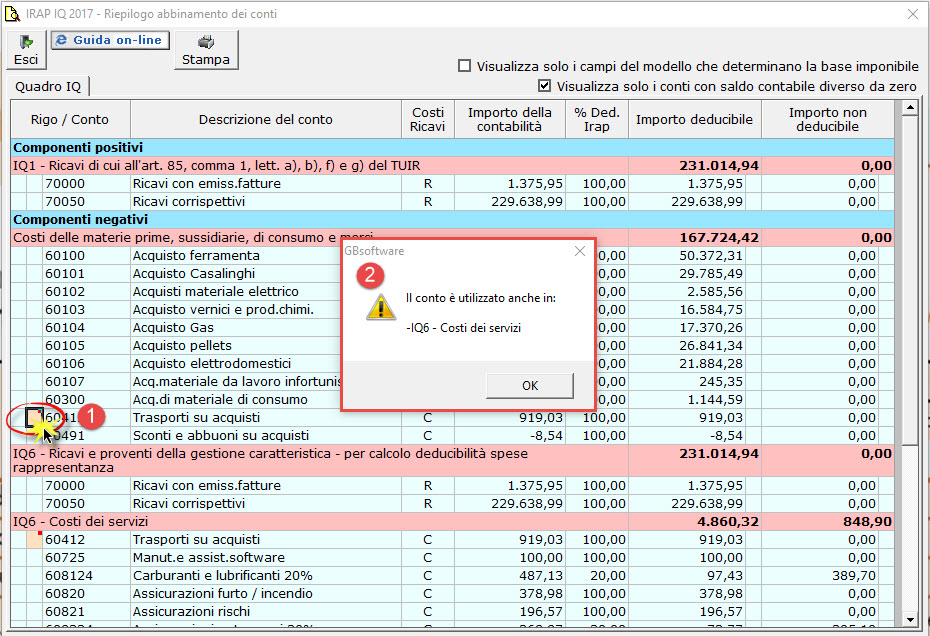Click the total 4.860,32
The height and width of the screenshot is (636, 930).
coord(728,521)
